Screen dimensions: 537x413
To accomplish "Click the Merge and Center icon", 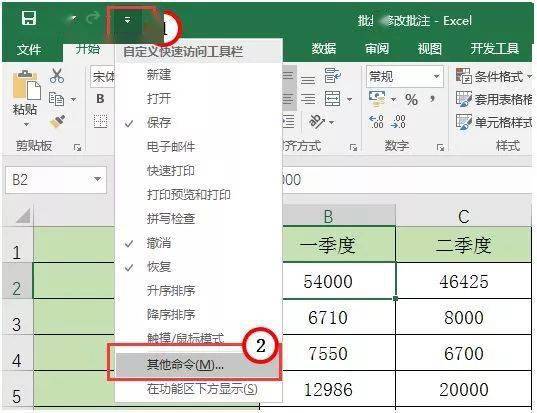I will click(332, 99).
